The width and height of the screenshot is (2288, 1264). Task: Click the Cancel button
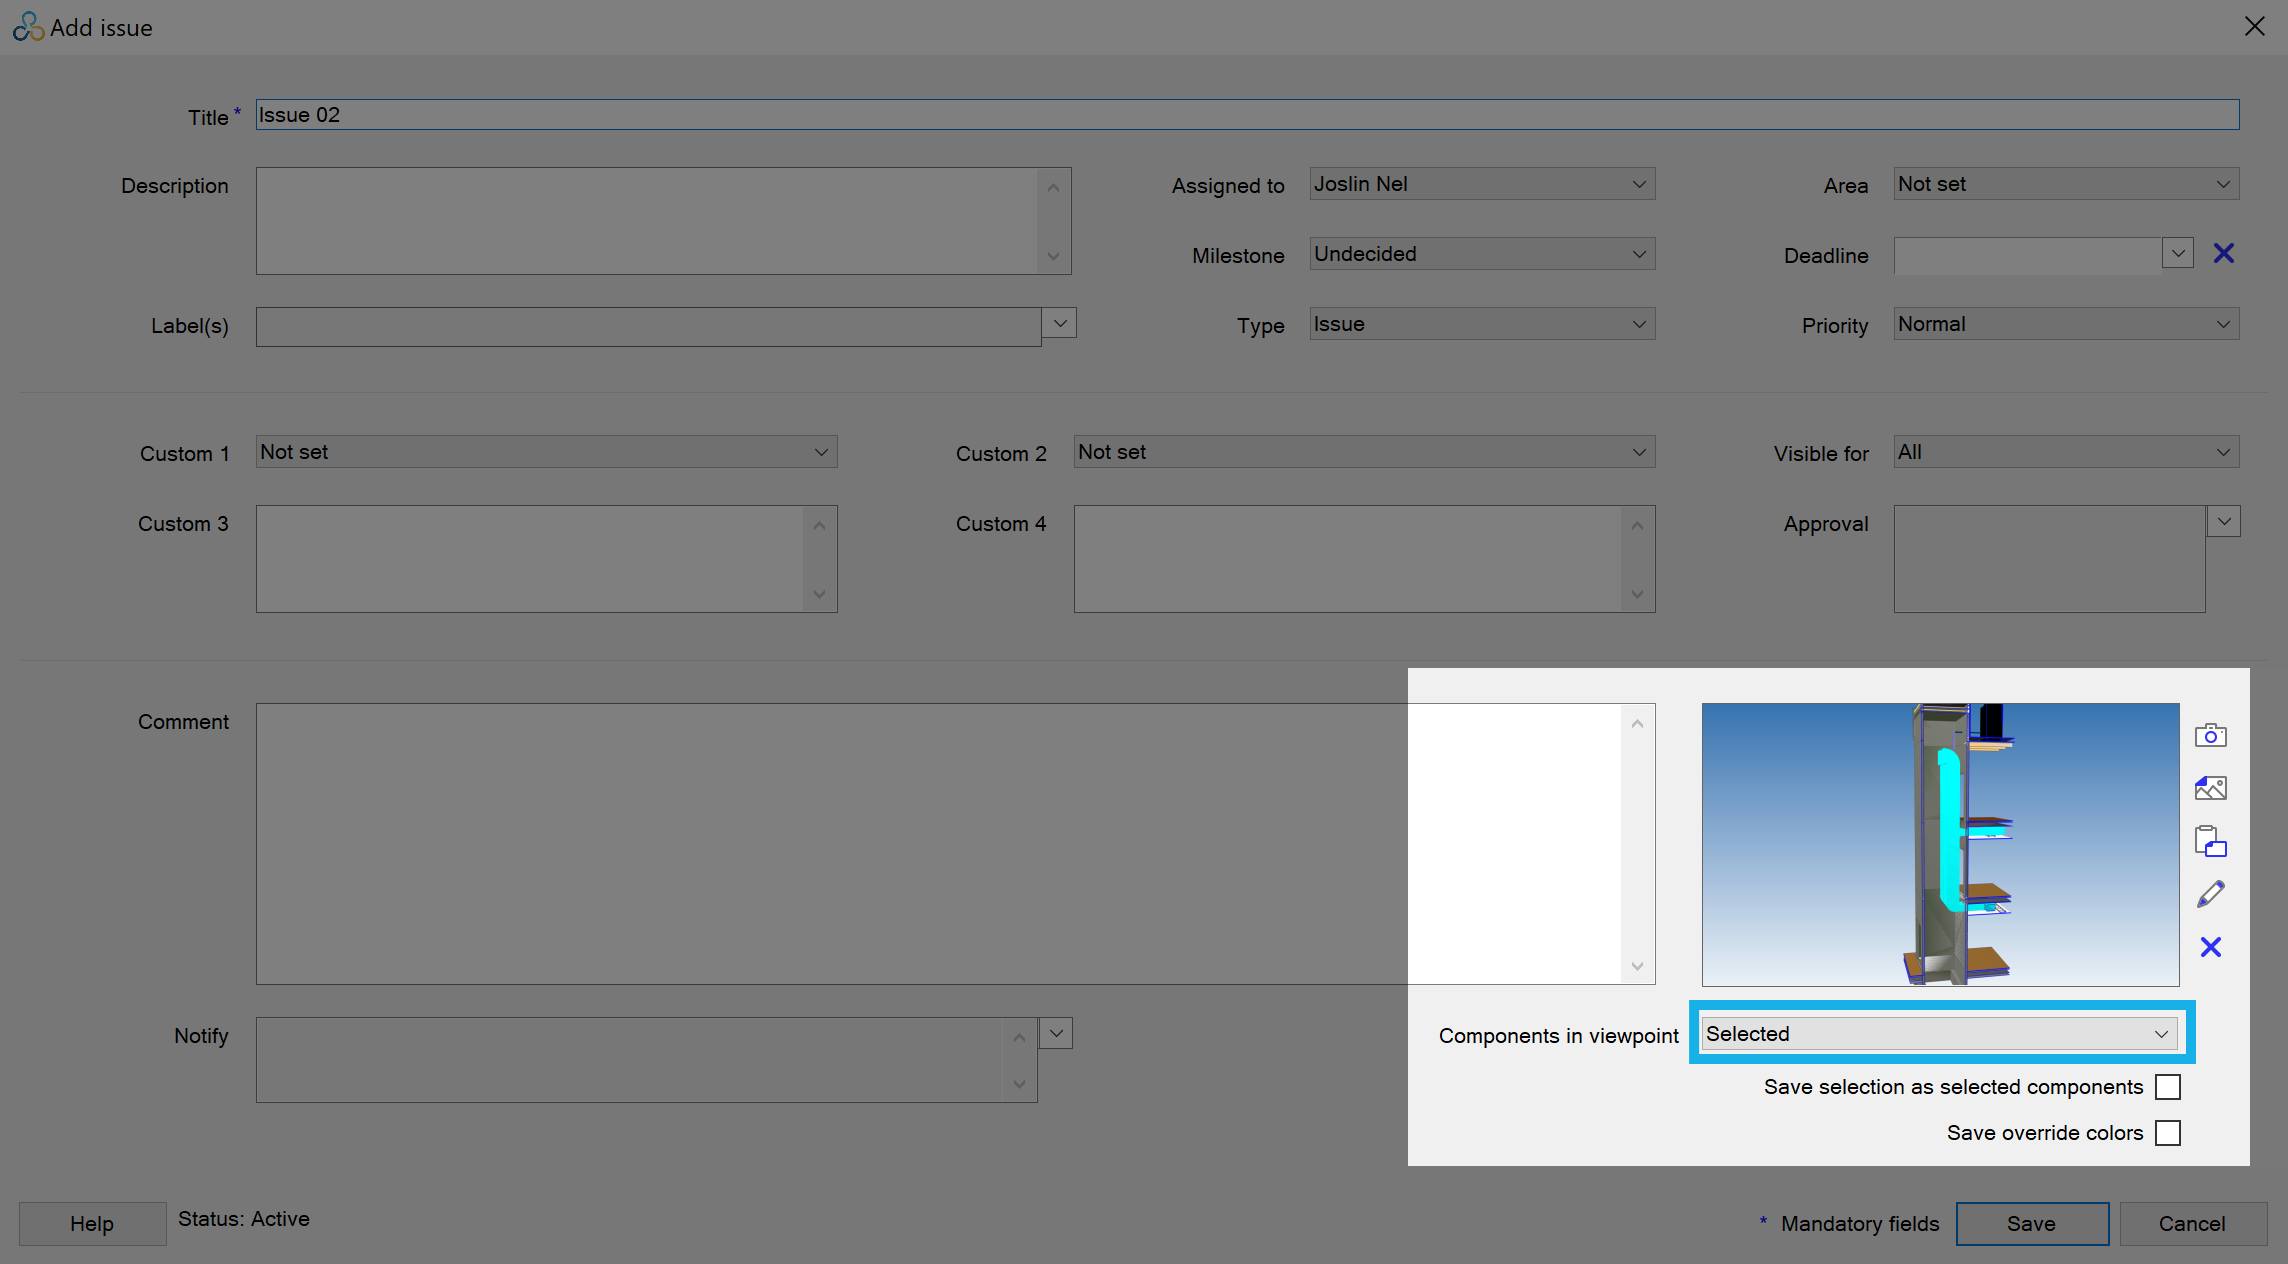pyautogui.click(x=2192, y=1224)
